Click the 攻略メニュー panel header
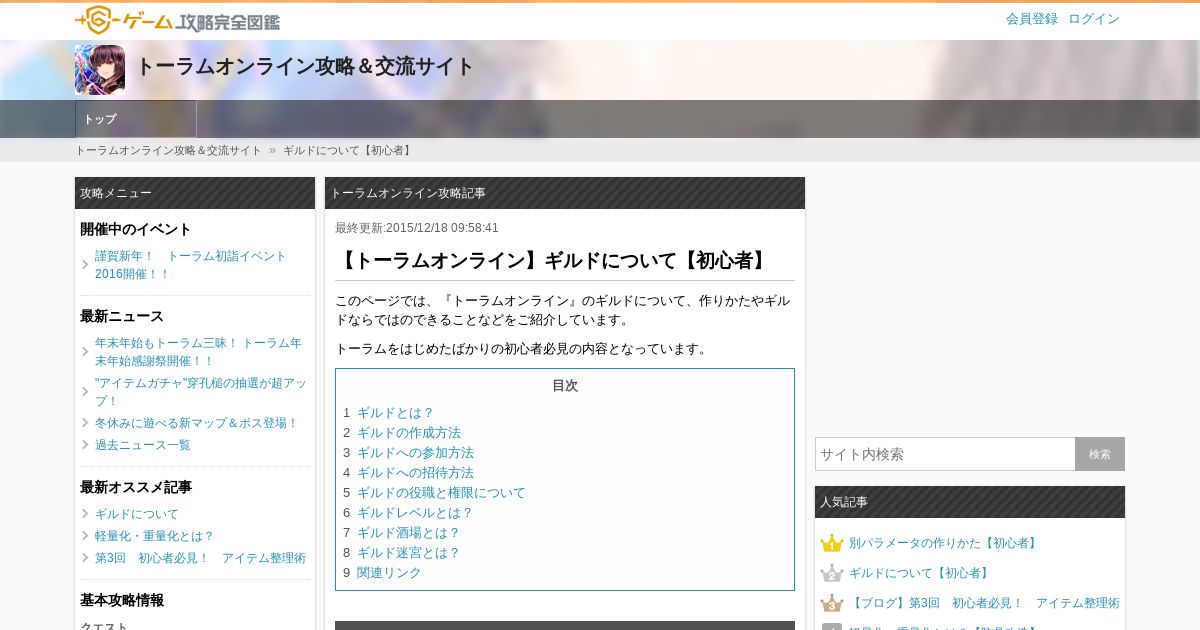Image resolution: width=1200 pixels, height=630 pixels. click(195, 193)
